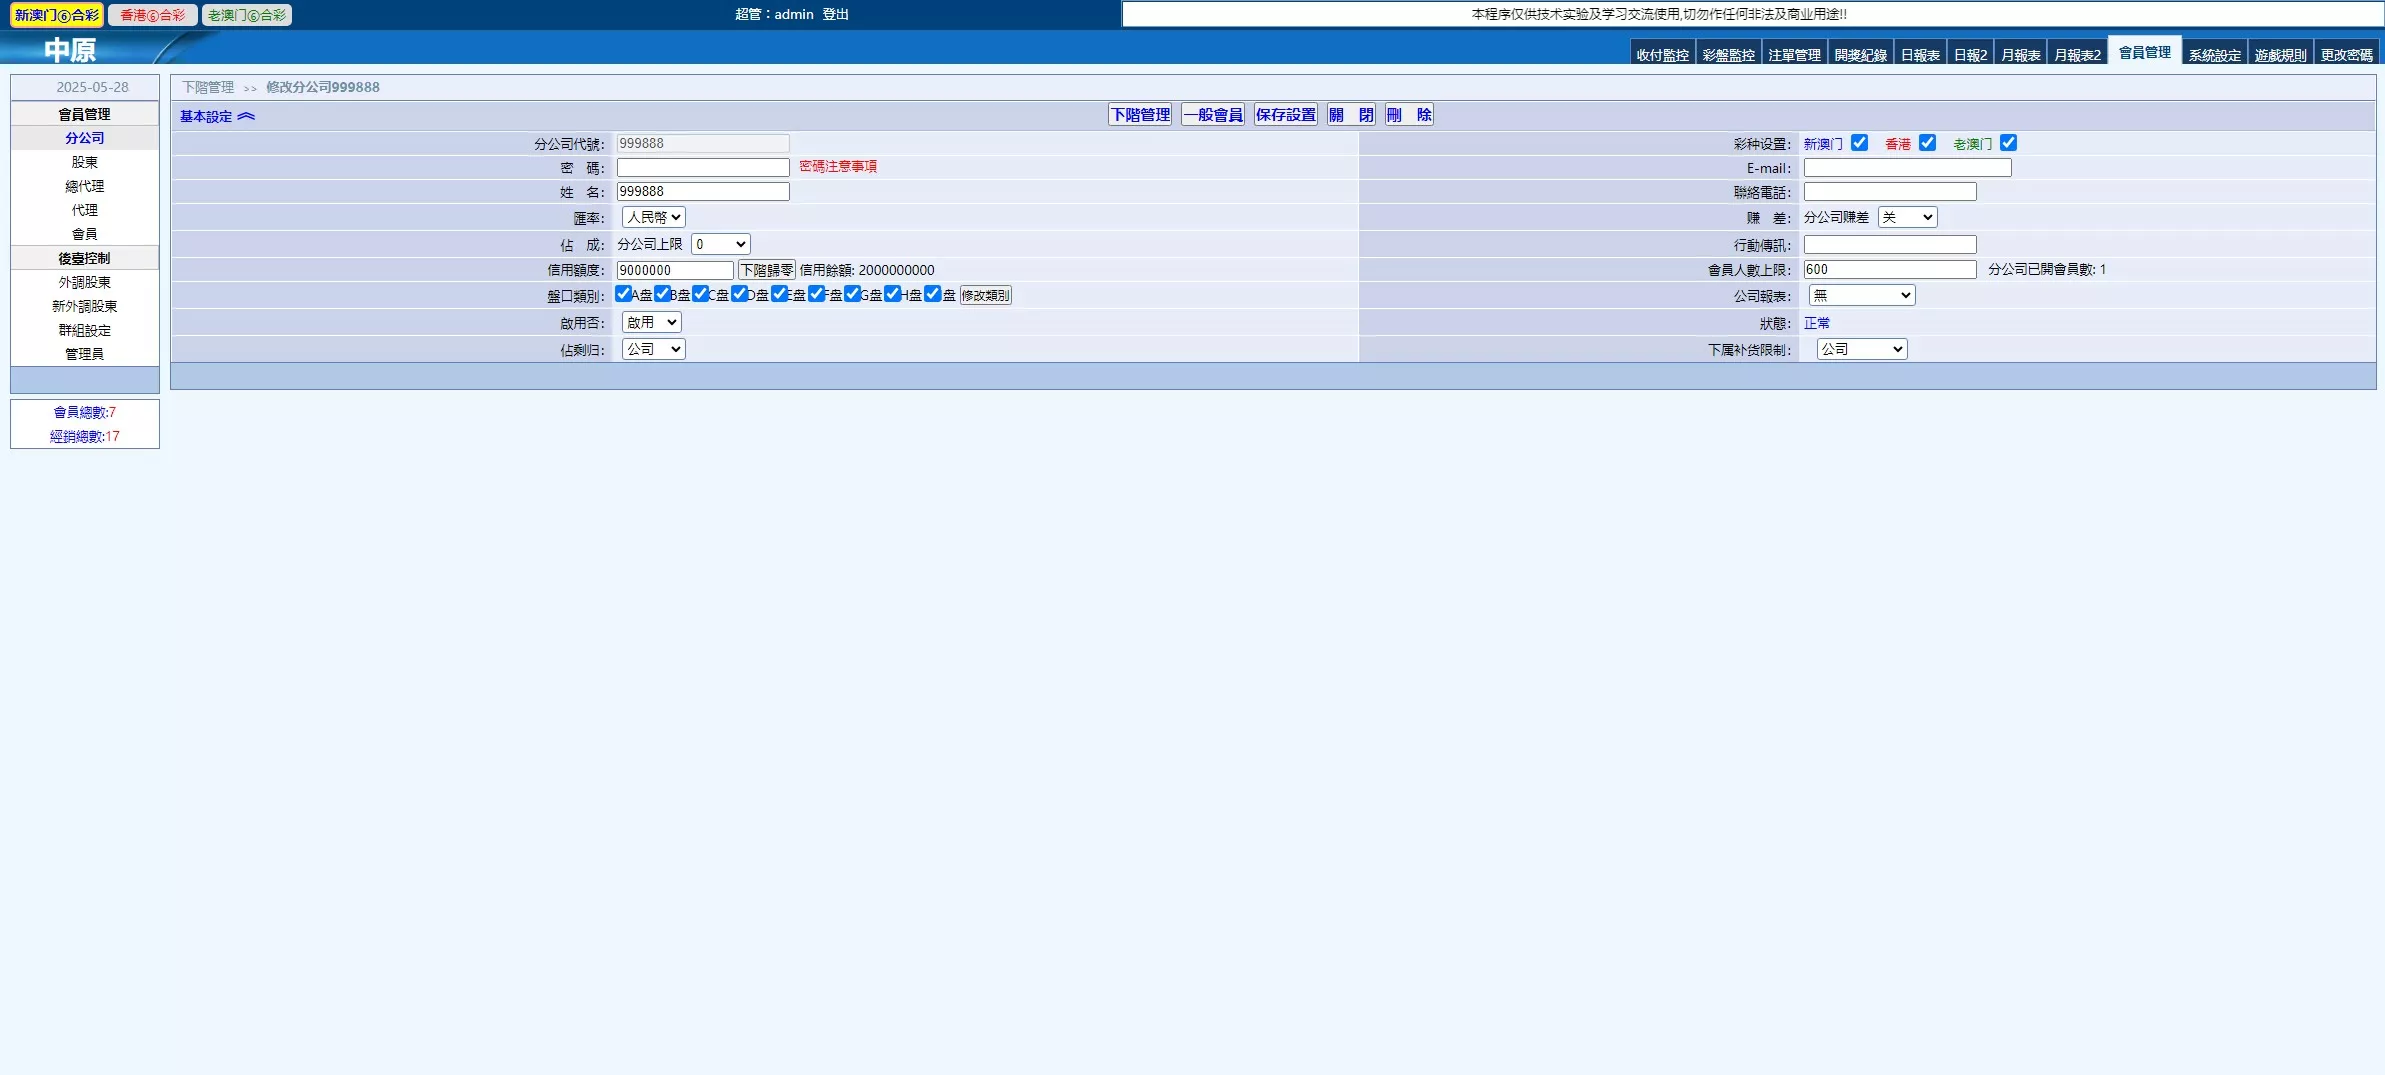Toggle the 新澳门 lottery checkbox

(x=1859, y=143)
